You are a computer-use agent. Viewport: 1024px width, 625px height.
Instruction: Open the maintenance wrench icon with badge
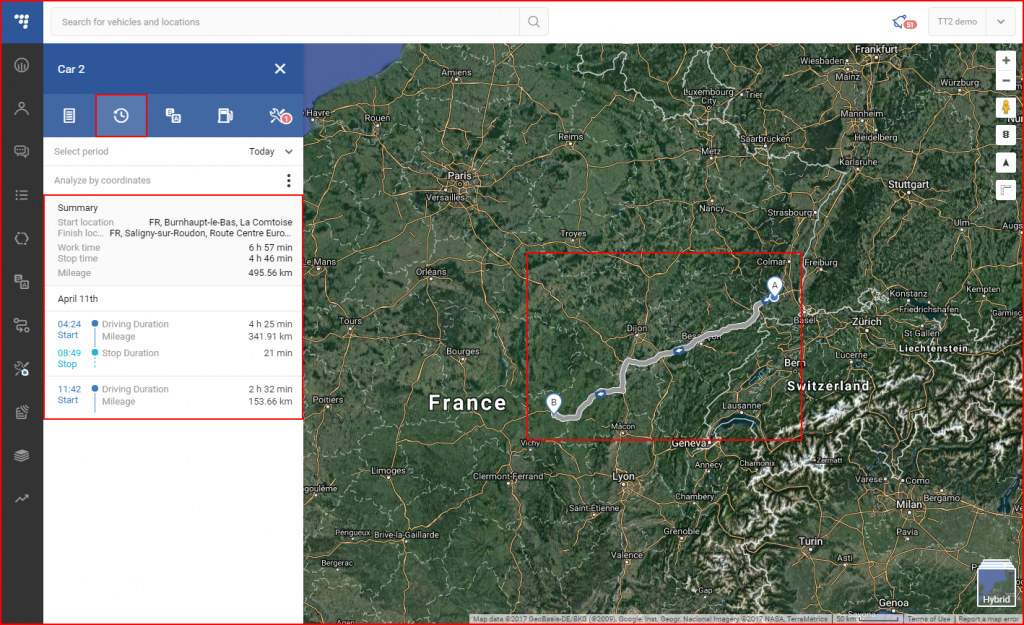(279, 116)
